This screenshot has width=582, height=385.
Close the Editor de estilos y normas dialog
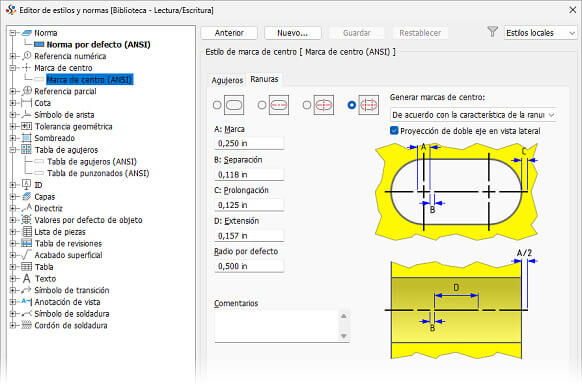tap(573, 10)
